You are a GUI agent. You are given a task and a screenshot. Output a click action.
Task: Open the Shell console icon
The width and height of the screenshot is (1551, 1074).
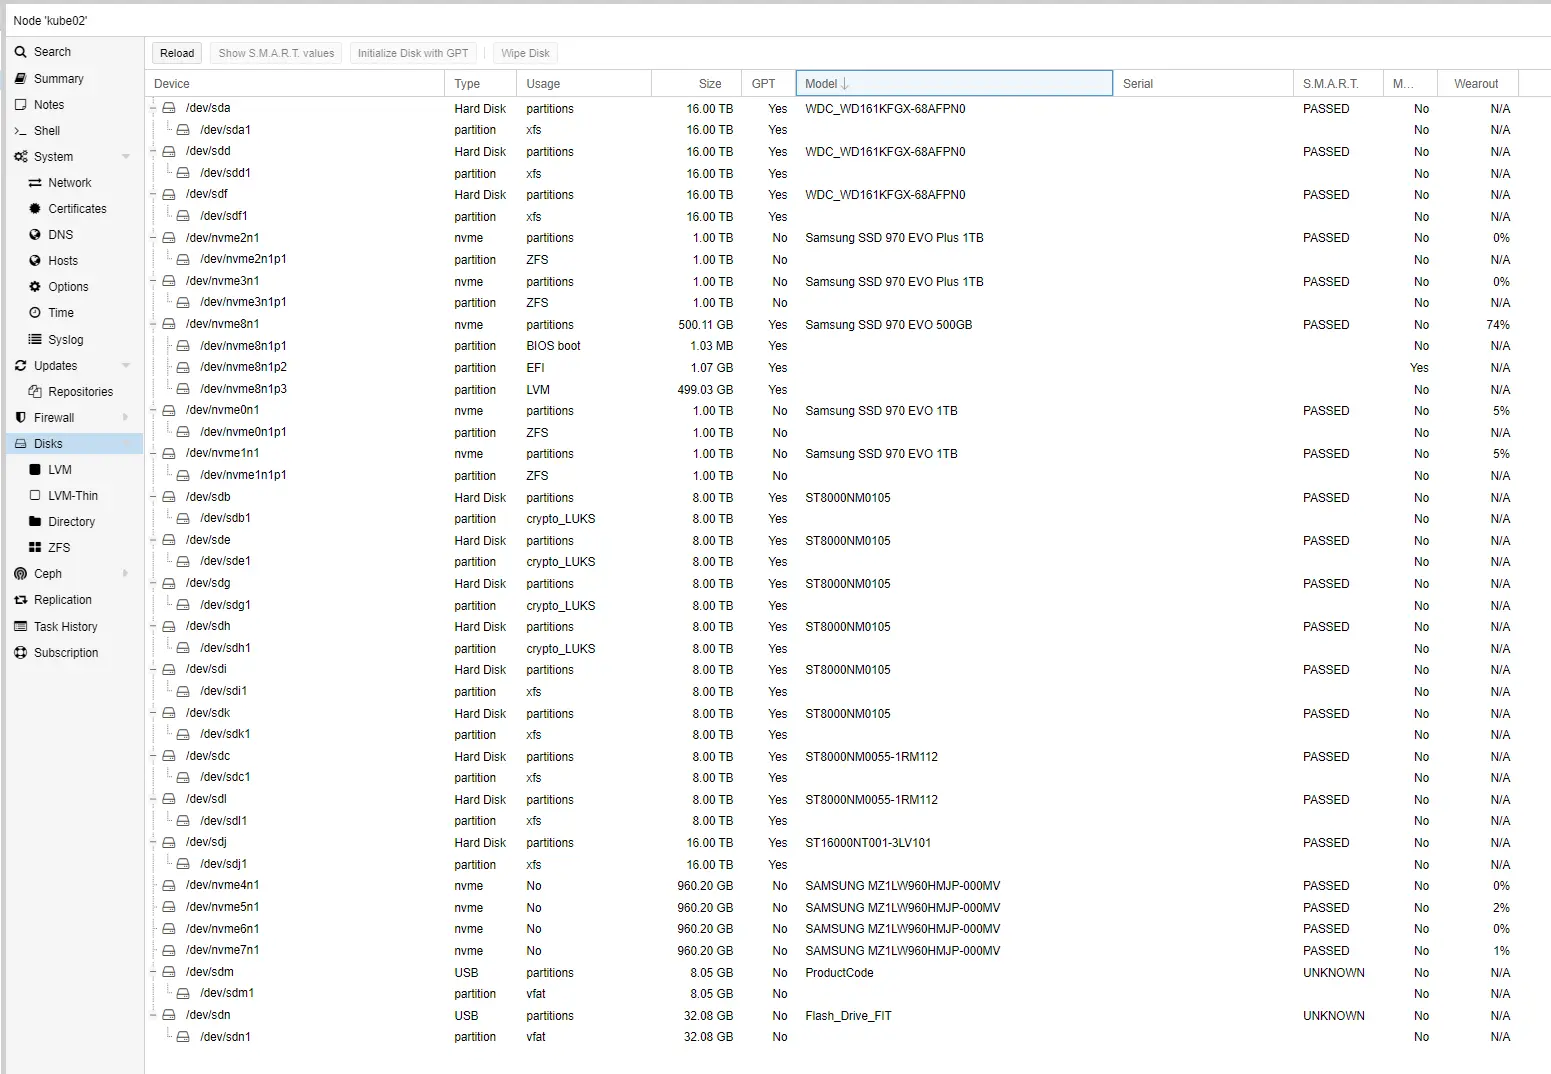point(21,131)
